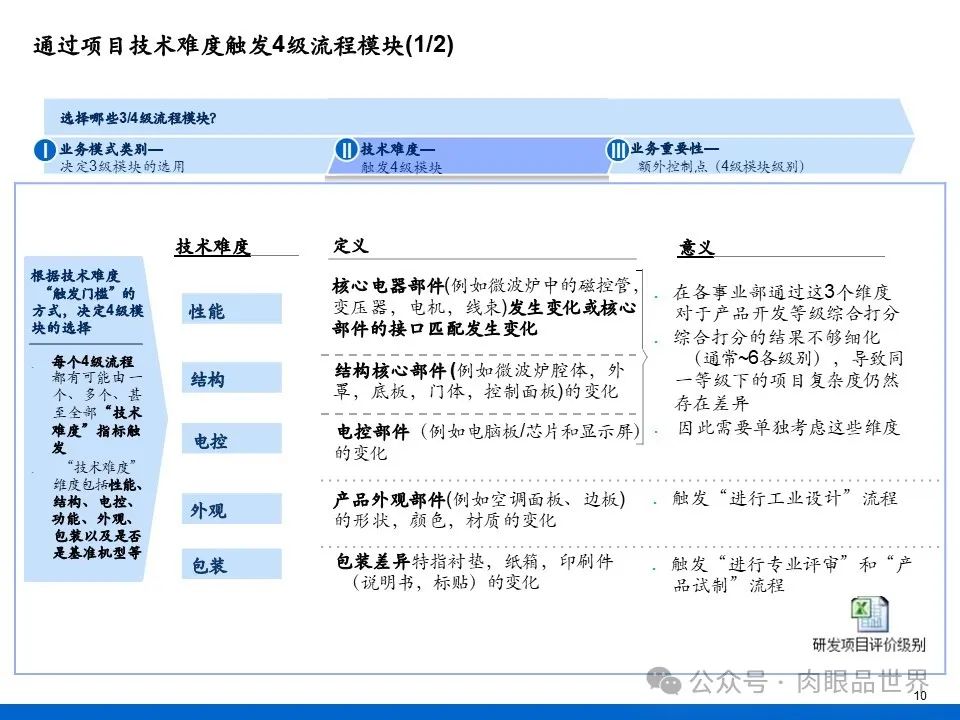Click the 结构 difficulty box
Viewport: 960px width, 720px height.
pyautogui.click(x=232, y=378)
